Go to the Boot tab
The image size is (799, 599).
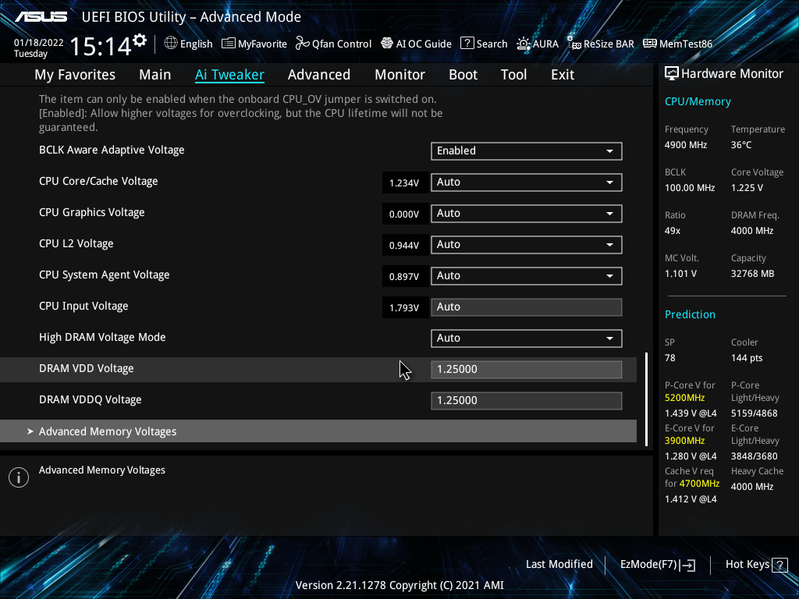(x=463, y=75)
